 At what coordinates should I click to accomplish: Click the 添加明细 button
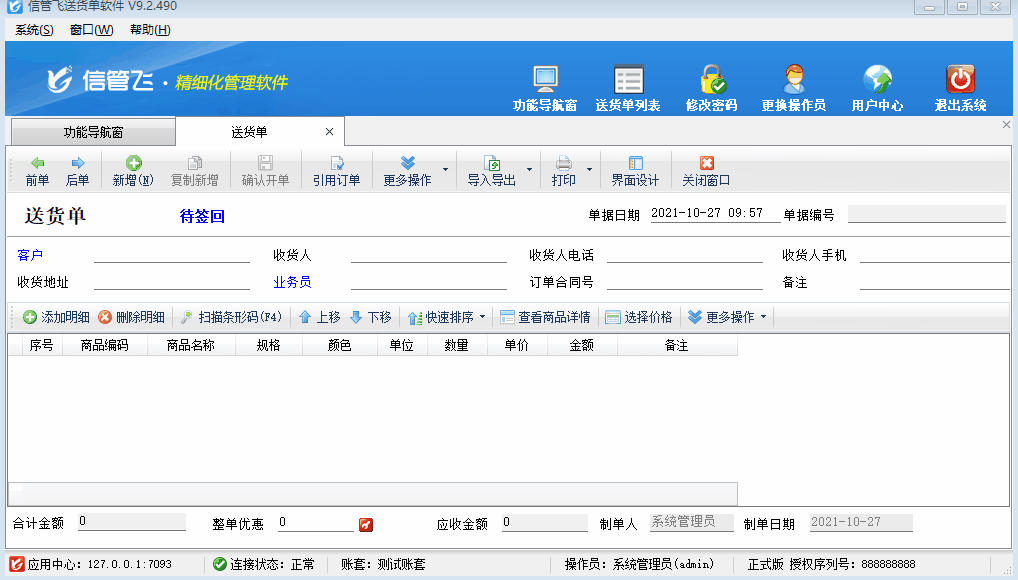coord(57,317)
